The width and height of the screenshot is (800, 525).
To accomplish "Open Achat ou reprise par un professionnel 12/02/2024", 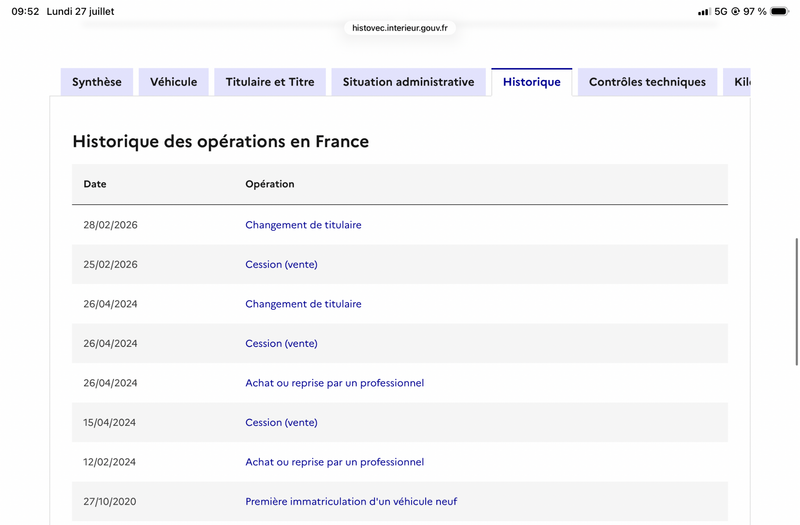I will pos(335,462).
